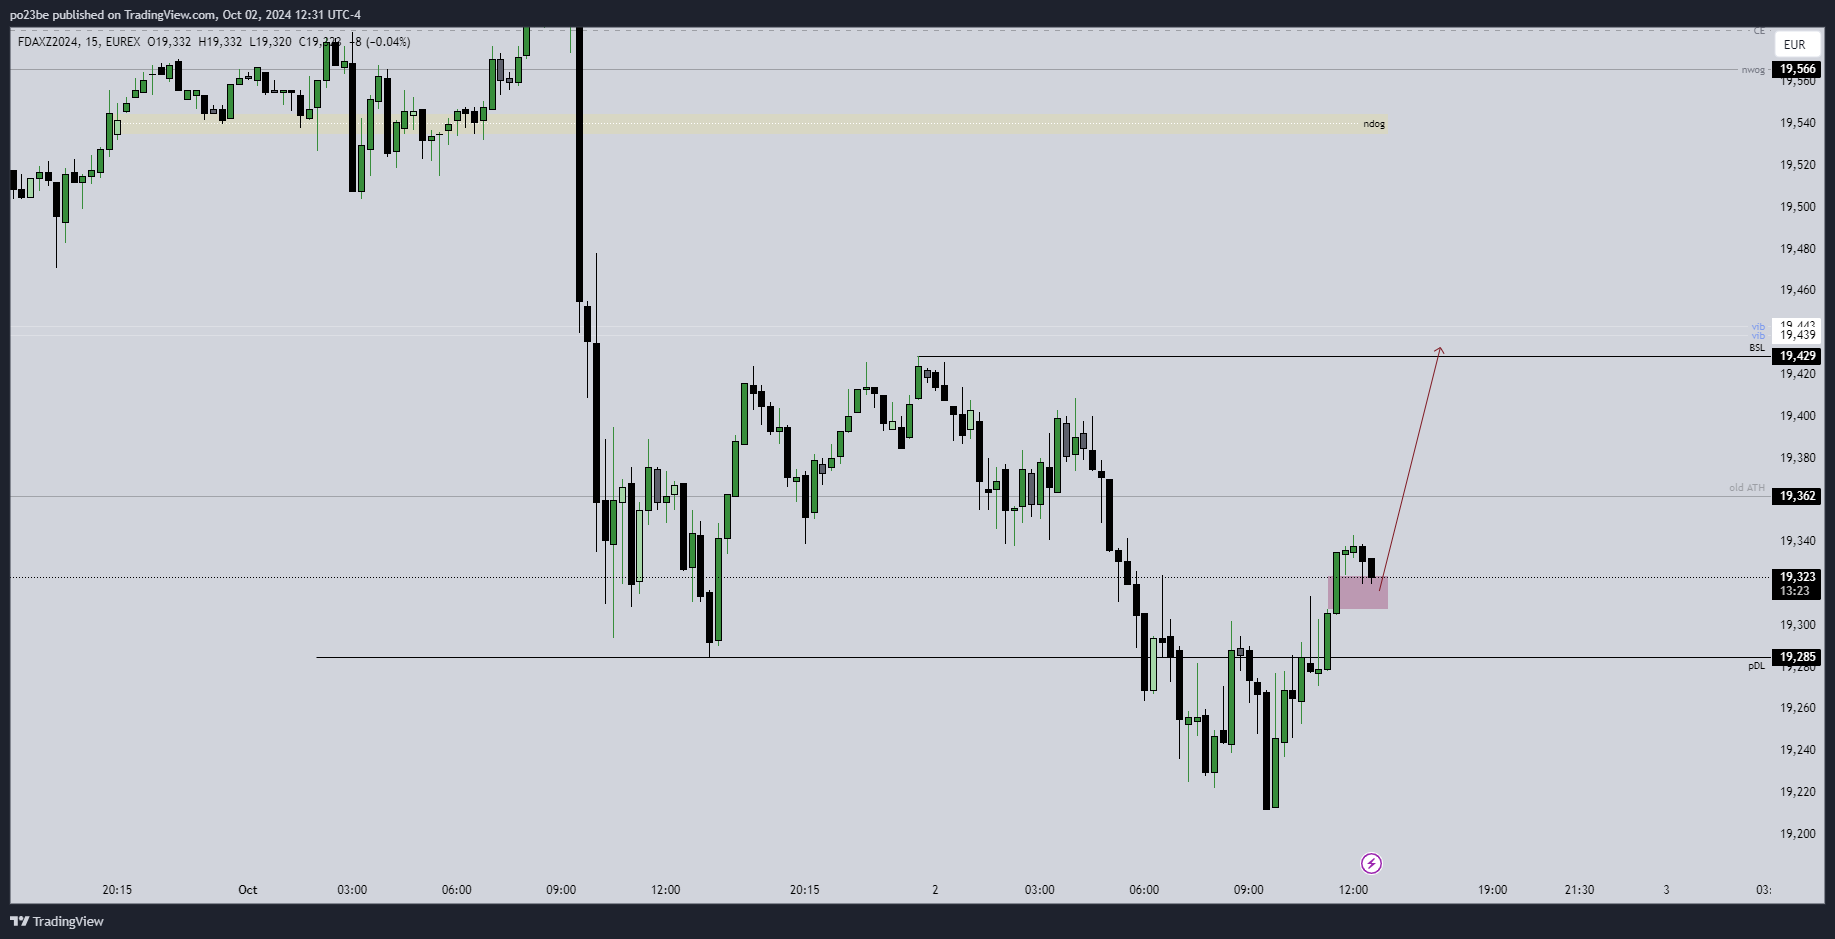Viewport: 1835px width, 939px height.
Task: Click the Oct date on time axis
Action: pyautogui.click(x=247, y=889)
